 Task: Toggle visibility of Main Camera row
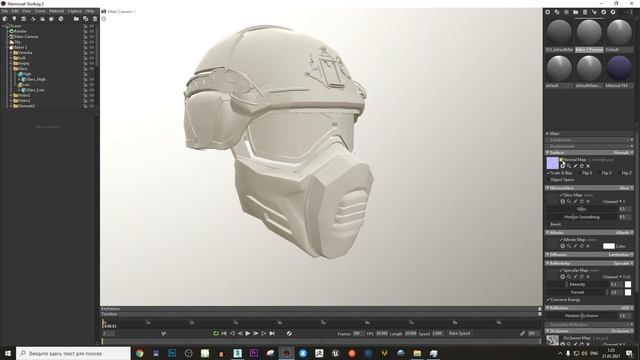(91, 37)
